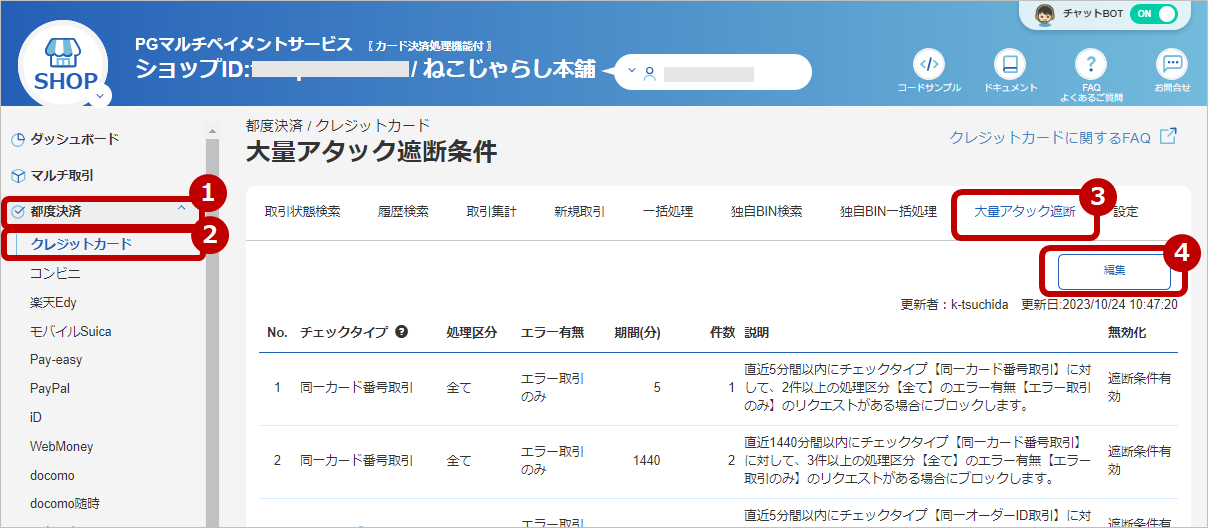
Task: Click the No. column header
Action: [277, 332]
